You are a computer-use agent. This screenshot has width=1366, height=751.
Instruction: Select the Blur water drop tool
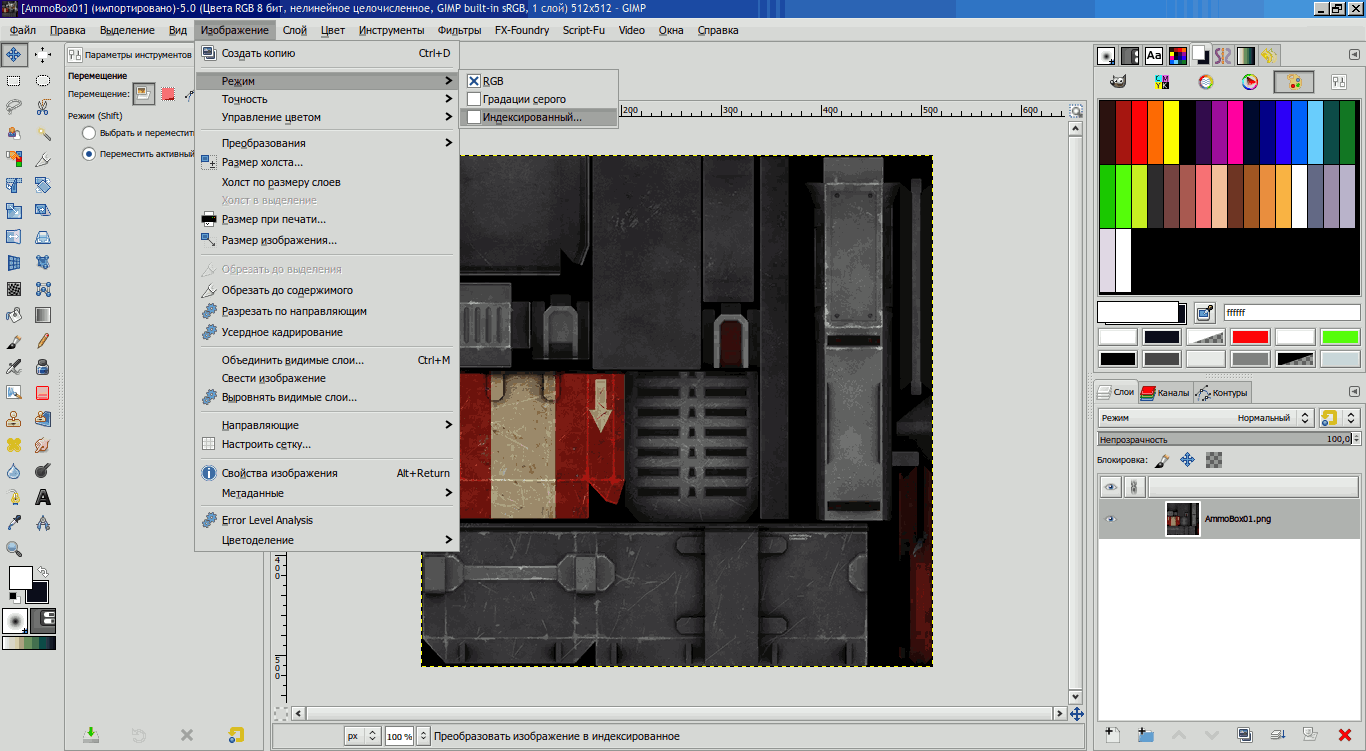(x=14, y=471)
